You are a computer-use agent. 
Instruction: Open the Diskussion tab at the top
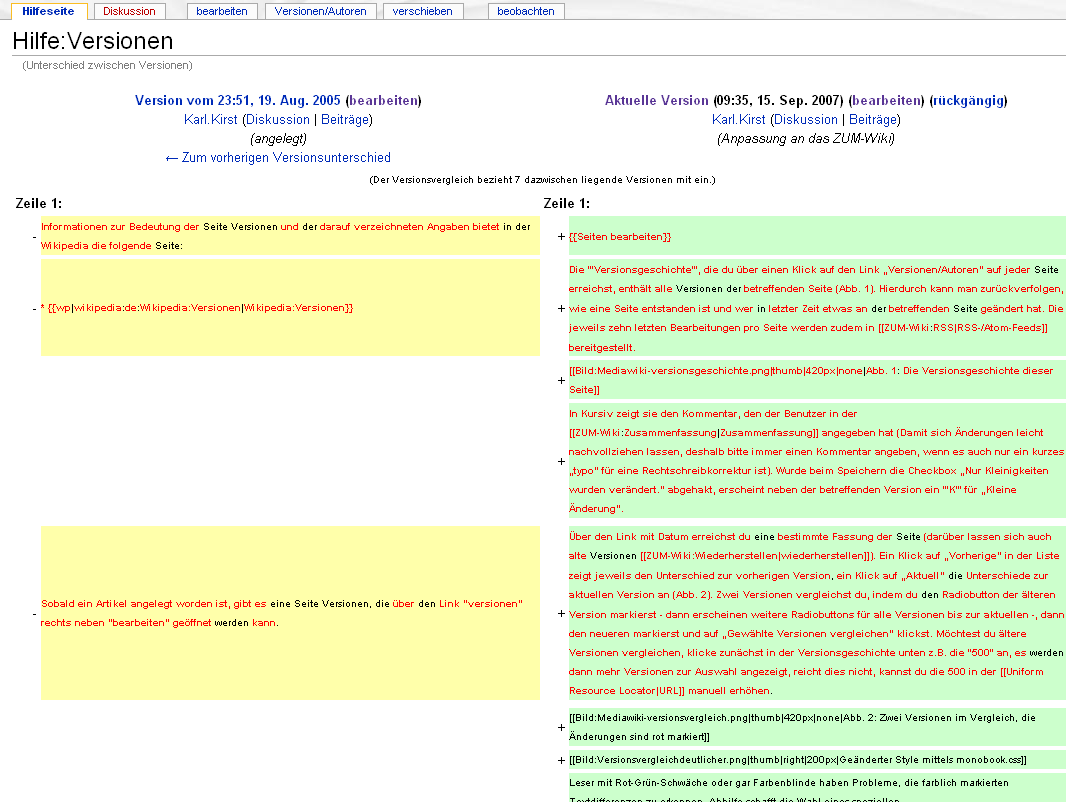[129, 11]
